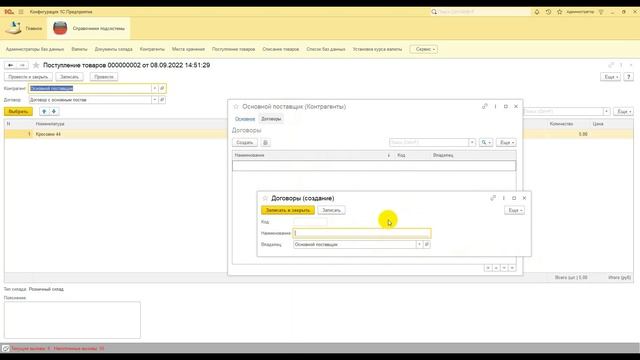
Task: Click the status bar calls icon at bottom left
Action: pos(5,349)
